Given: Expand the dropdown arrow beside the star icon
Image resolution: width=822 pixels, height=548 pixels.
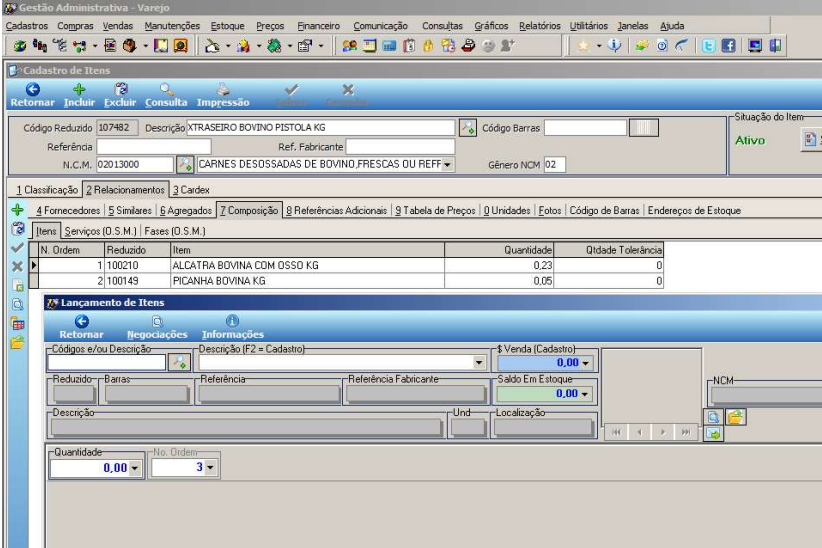Looking at the screenshot, I should click(x=599, y=46).
